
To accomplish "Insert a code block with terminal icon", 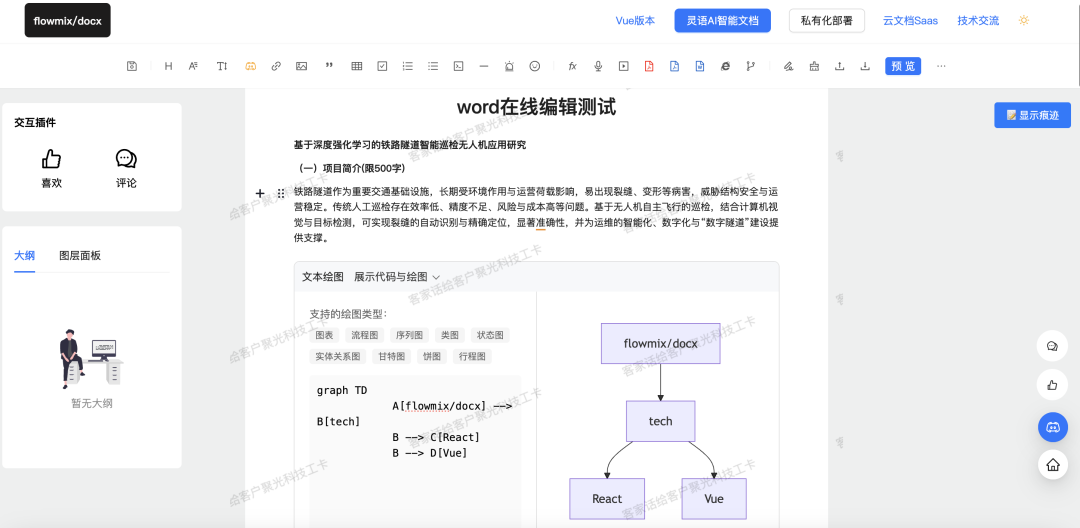I will click(x=458, y=66).
